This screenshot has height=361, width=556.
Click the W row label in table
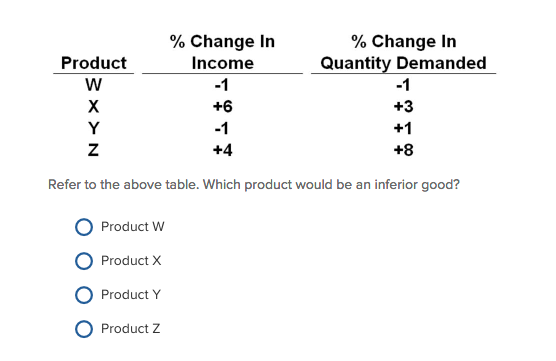point(94,85)
